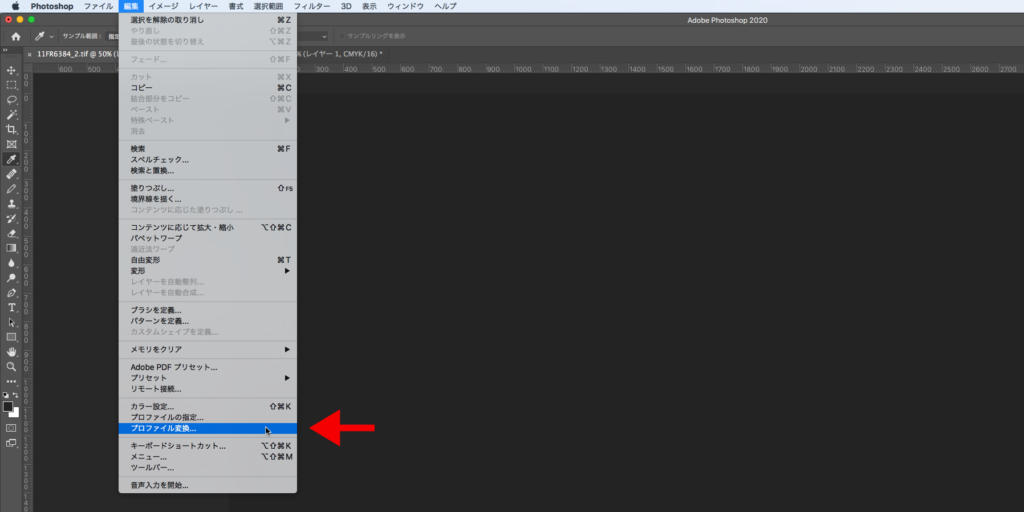The height and width of the screenshot is (512, 1024).
Task: Choose コピー from the edit menu
Action: (208, 88)
